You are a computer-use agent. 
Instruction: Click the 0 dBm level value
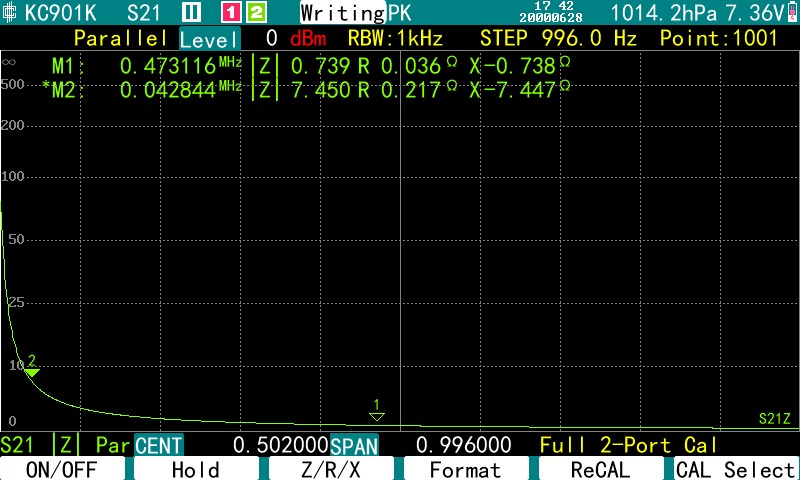(296, 38)
